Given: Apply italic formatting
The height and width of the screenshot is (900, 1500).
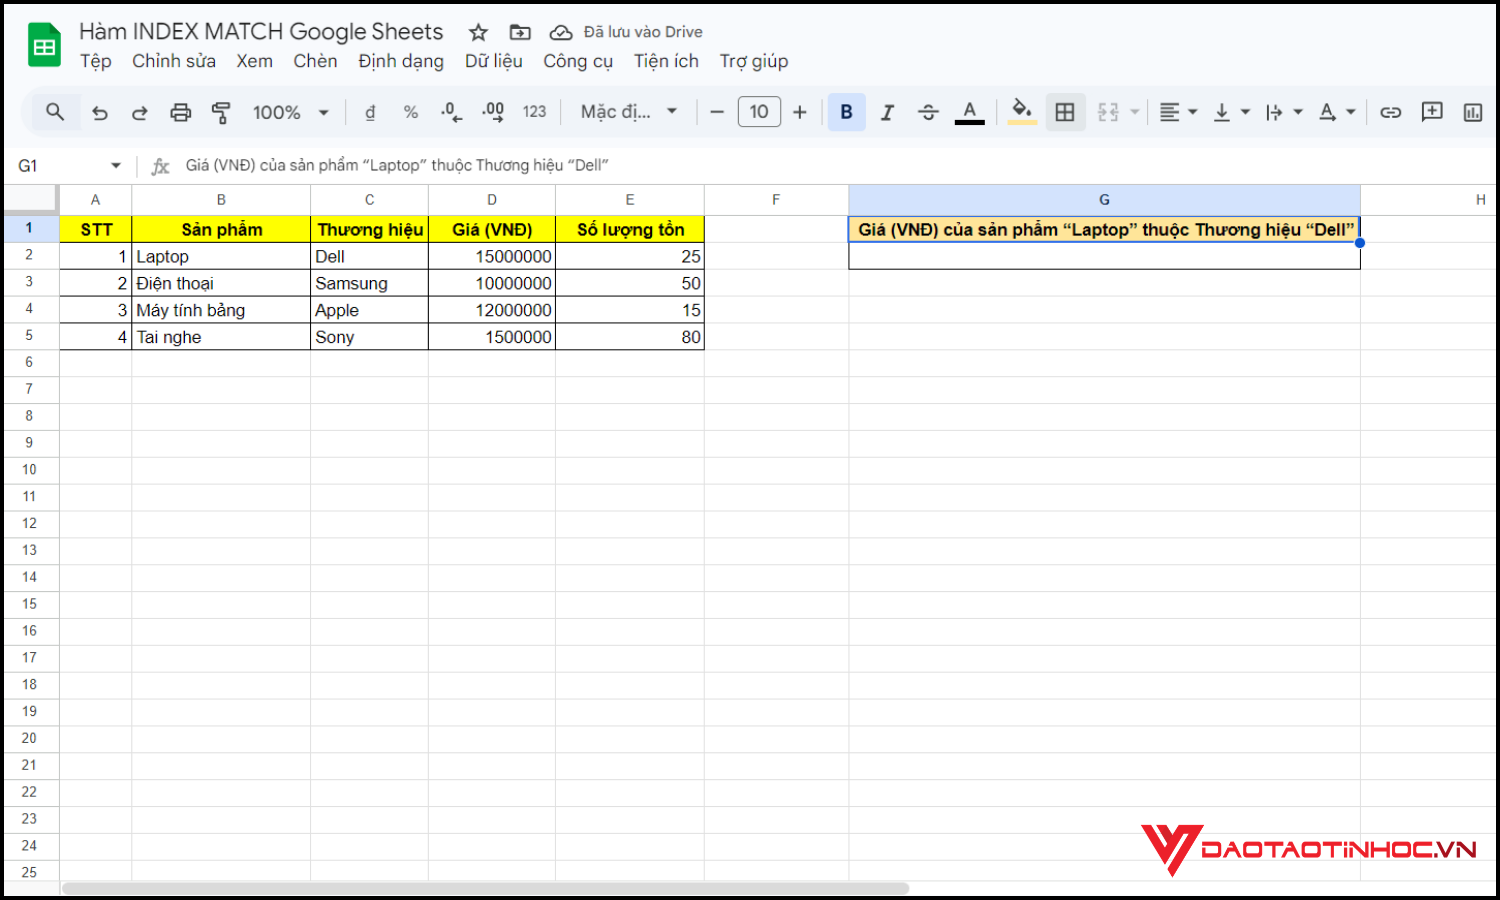Looking at the screenshot, I should [x=887, y=112].
